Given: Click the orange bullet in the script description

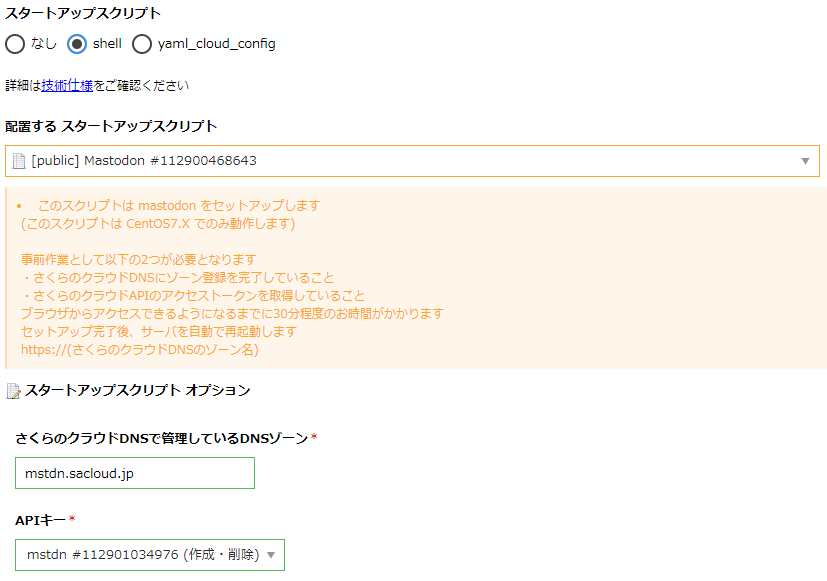Looking at the screenshot, I should coord(19,206).
